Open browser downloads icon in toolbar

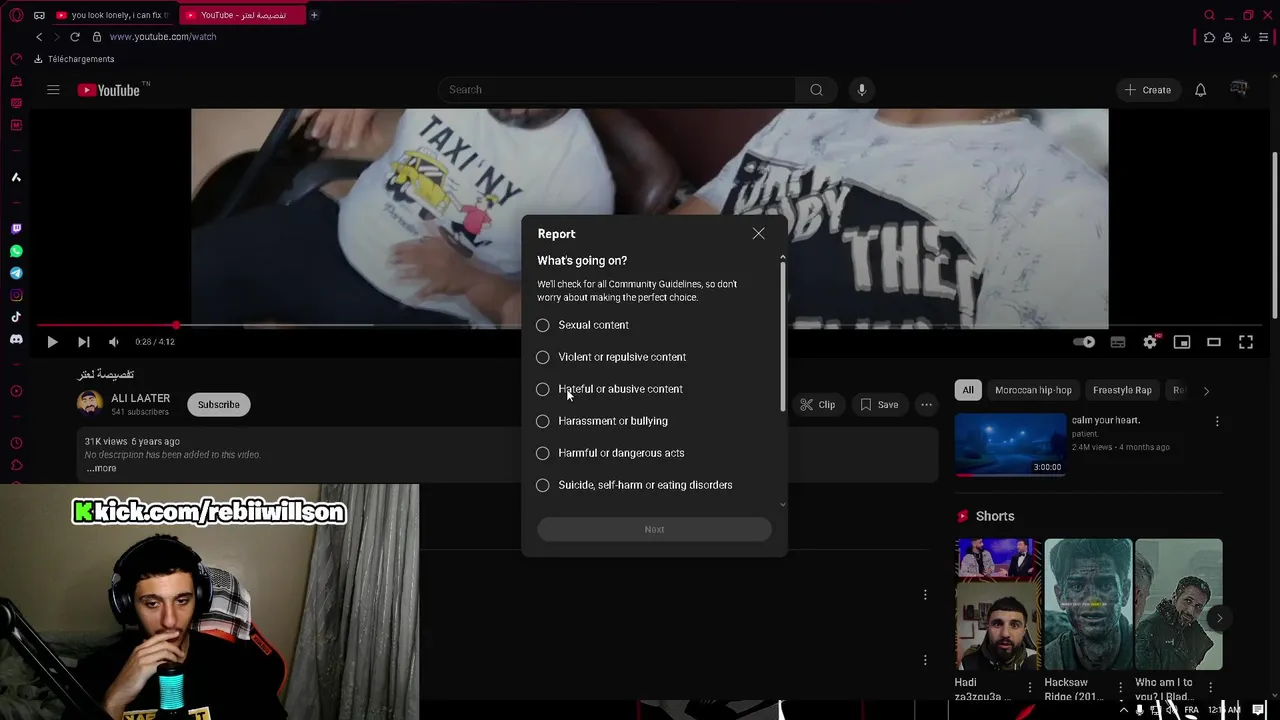click(x=1245, y=37)
